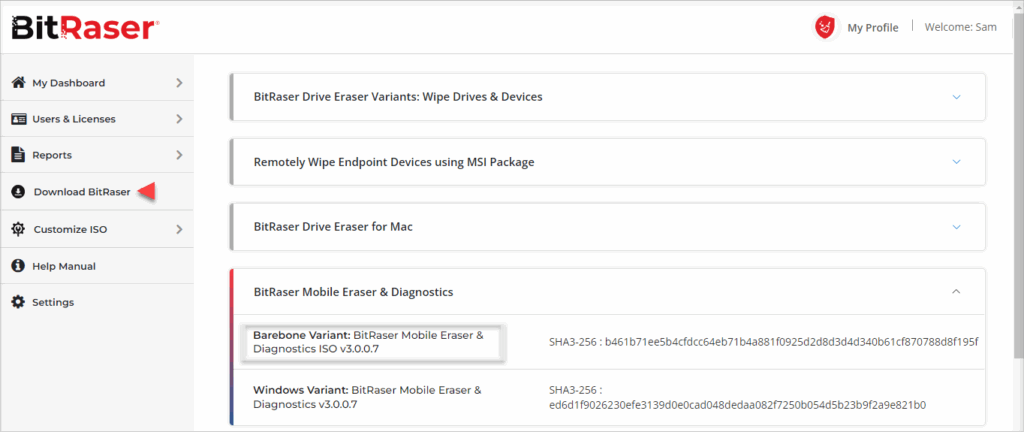Screen dimensions: 1024x432
Task: Expand My Dashboard chevron arrow
Action: click(180, 83)
